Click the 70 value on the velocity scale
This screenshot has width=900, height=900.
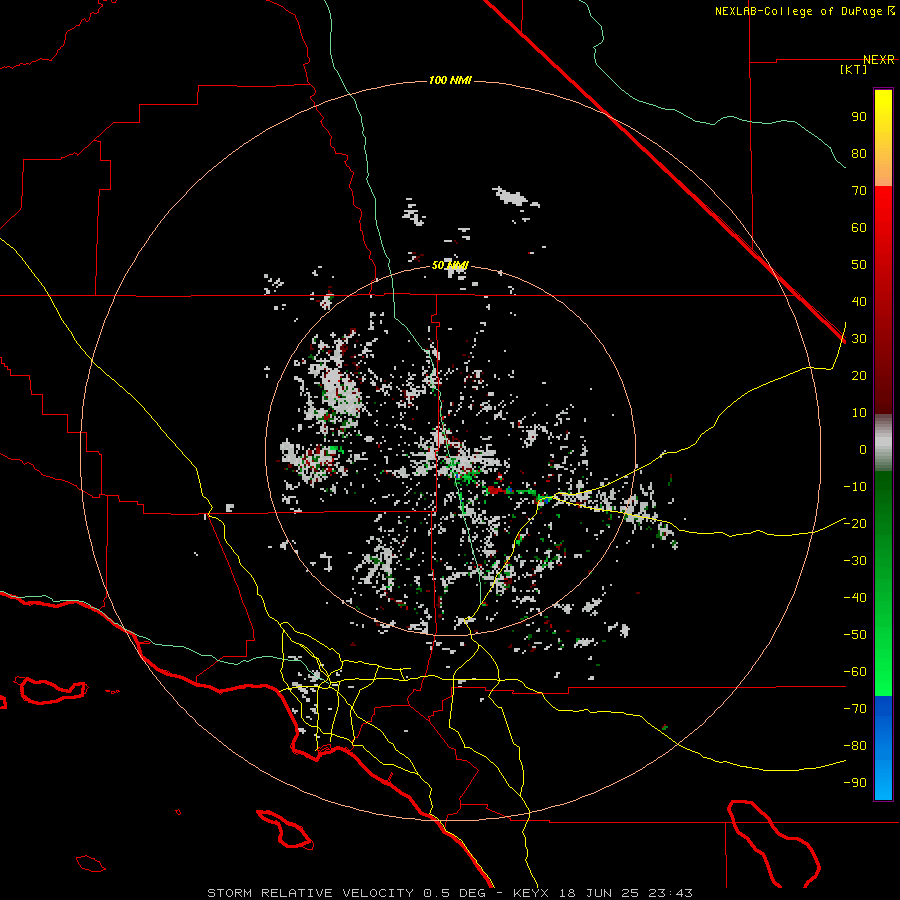coord(859,191)
